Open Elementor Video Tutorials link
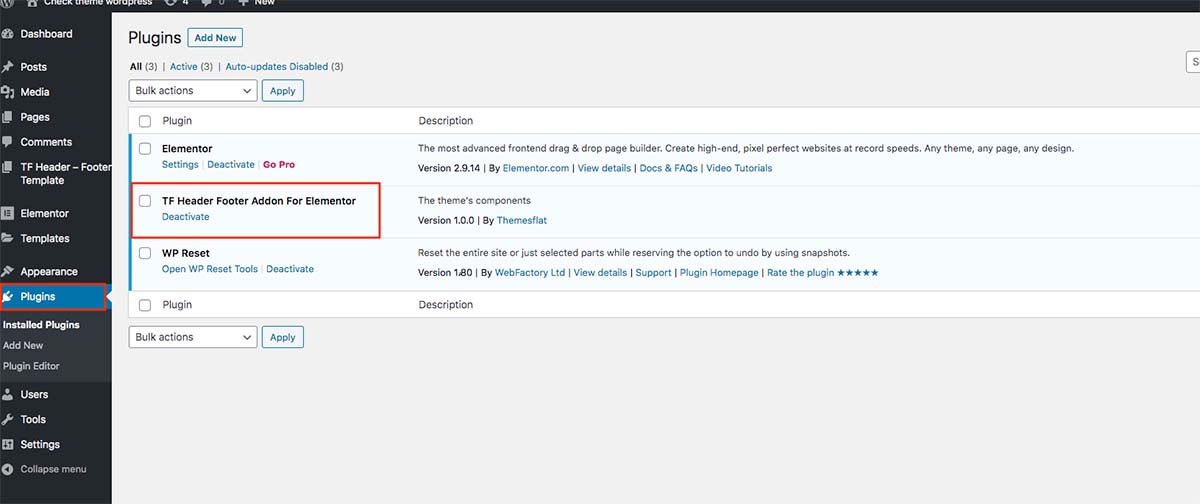The height and width of the screenshot is (504, 1200). click(x=739, y=168)
